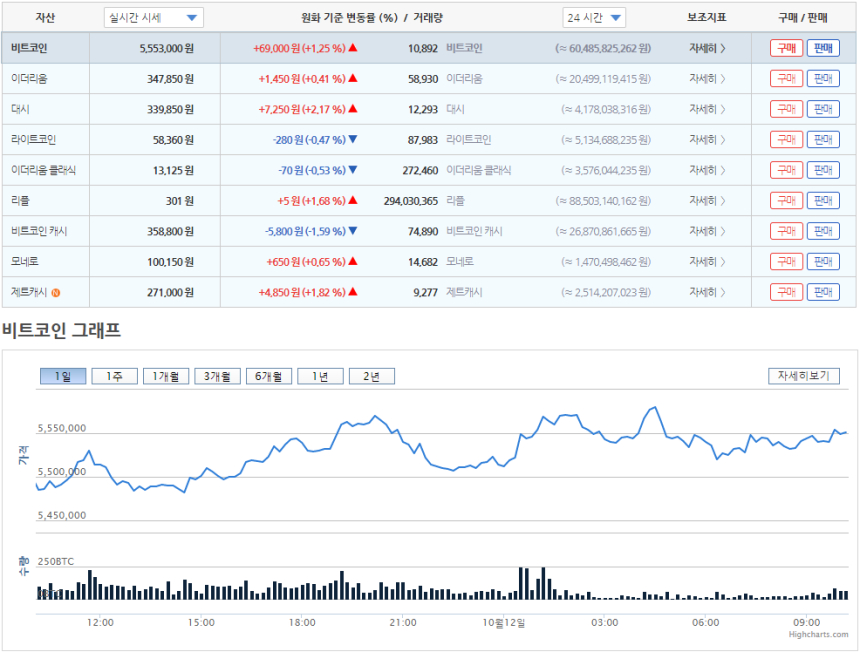Click the 자세히보기 chart button
Viewport: 860px width, 652px height.
[804, 376]
